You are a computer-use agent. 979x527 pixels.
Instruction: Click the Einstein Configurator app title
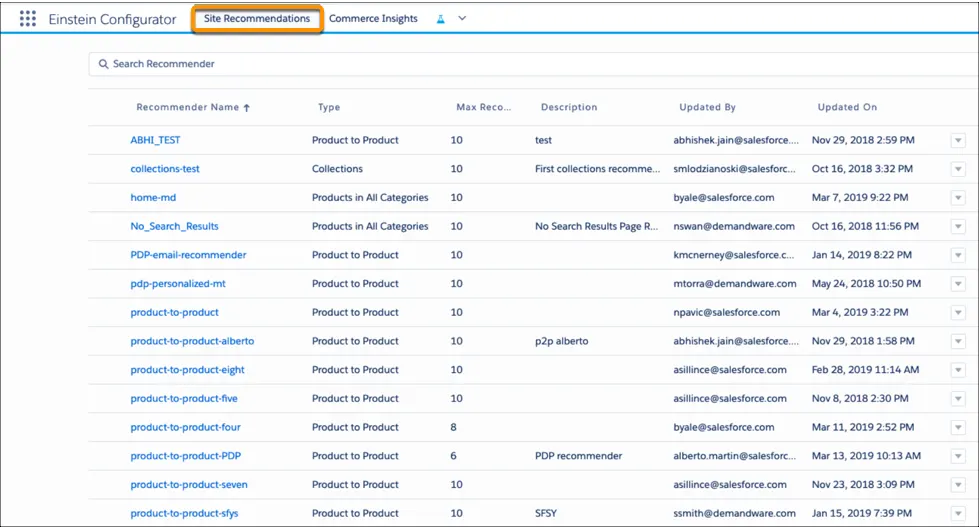(112, 19)
